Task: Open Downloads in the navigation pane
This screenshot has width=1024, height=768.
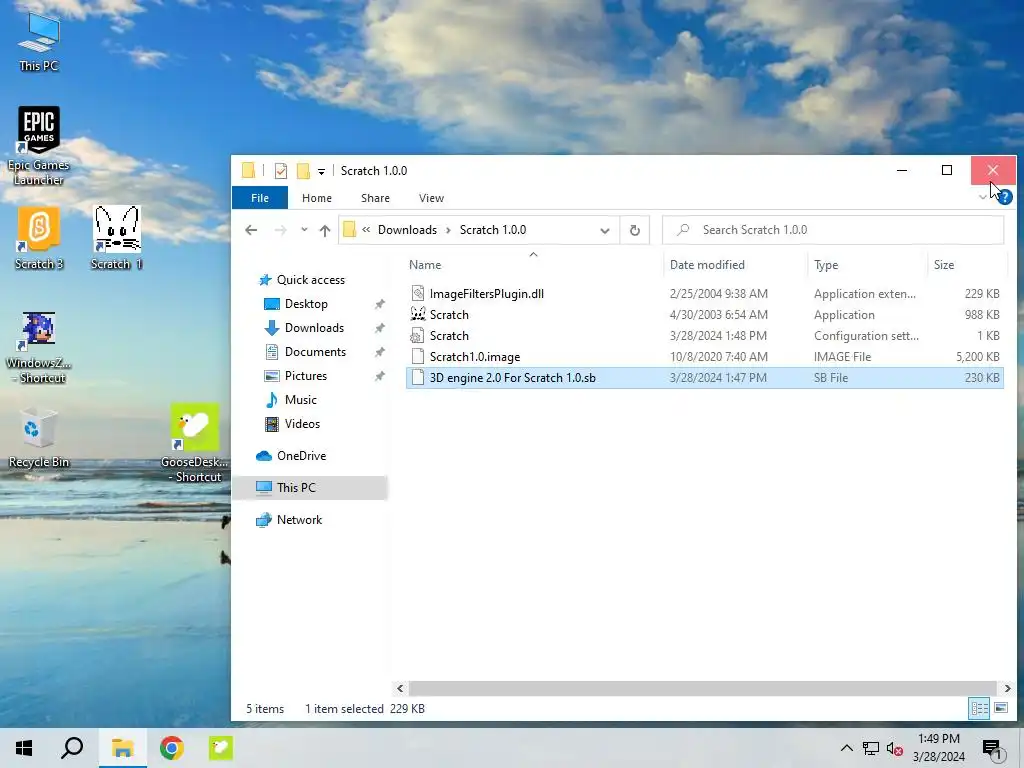Action: point(314,328)
